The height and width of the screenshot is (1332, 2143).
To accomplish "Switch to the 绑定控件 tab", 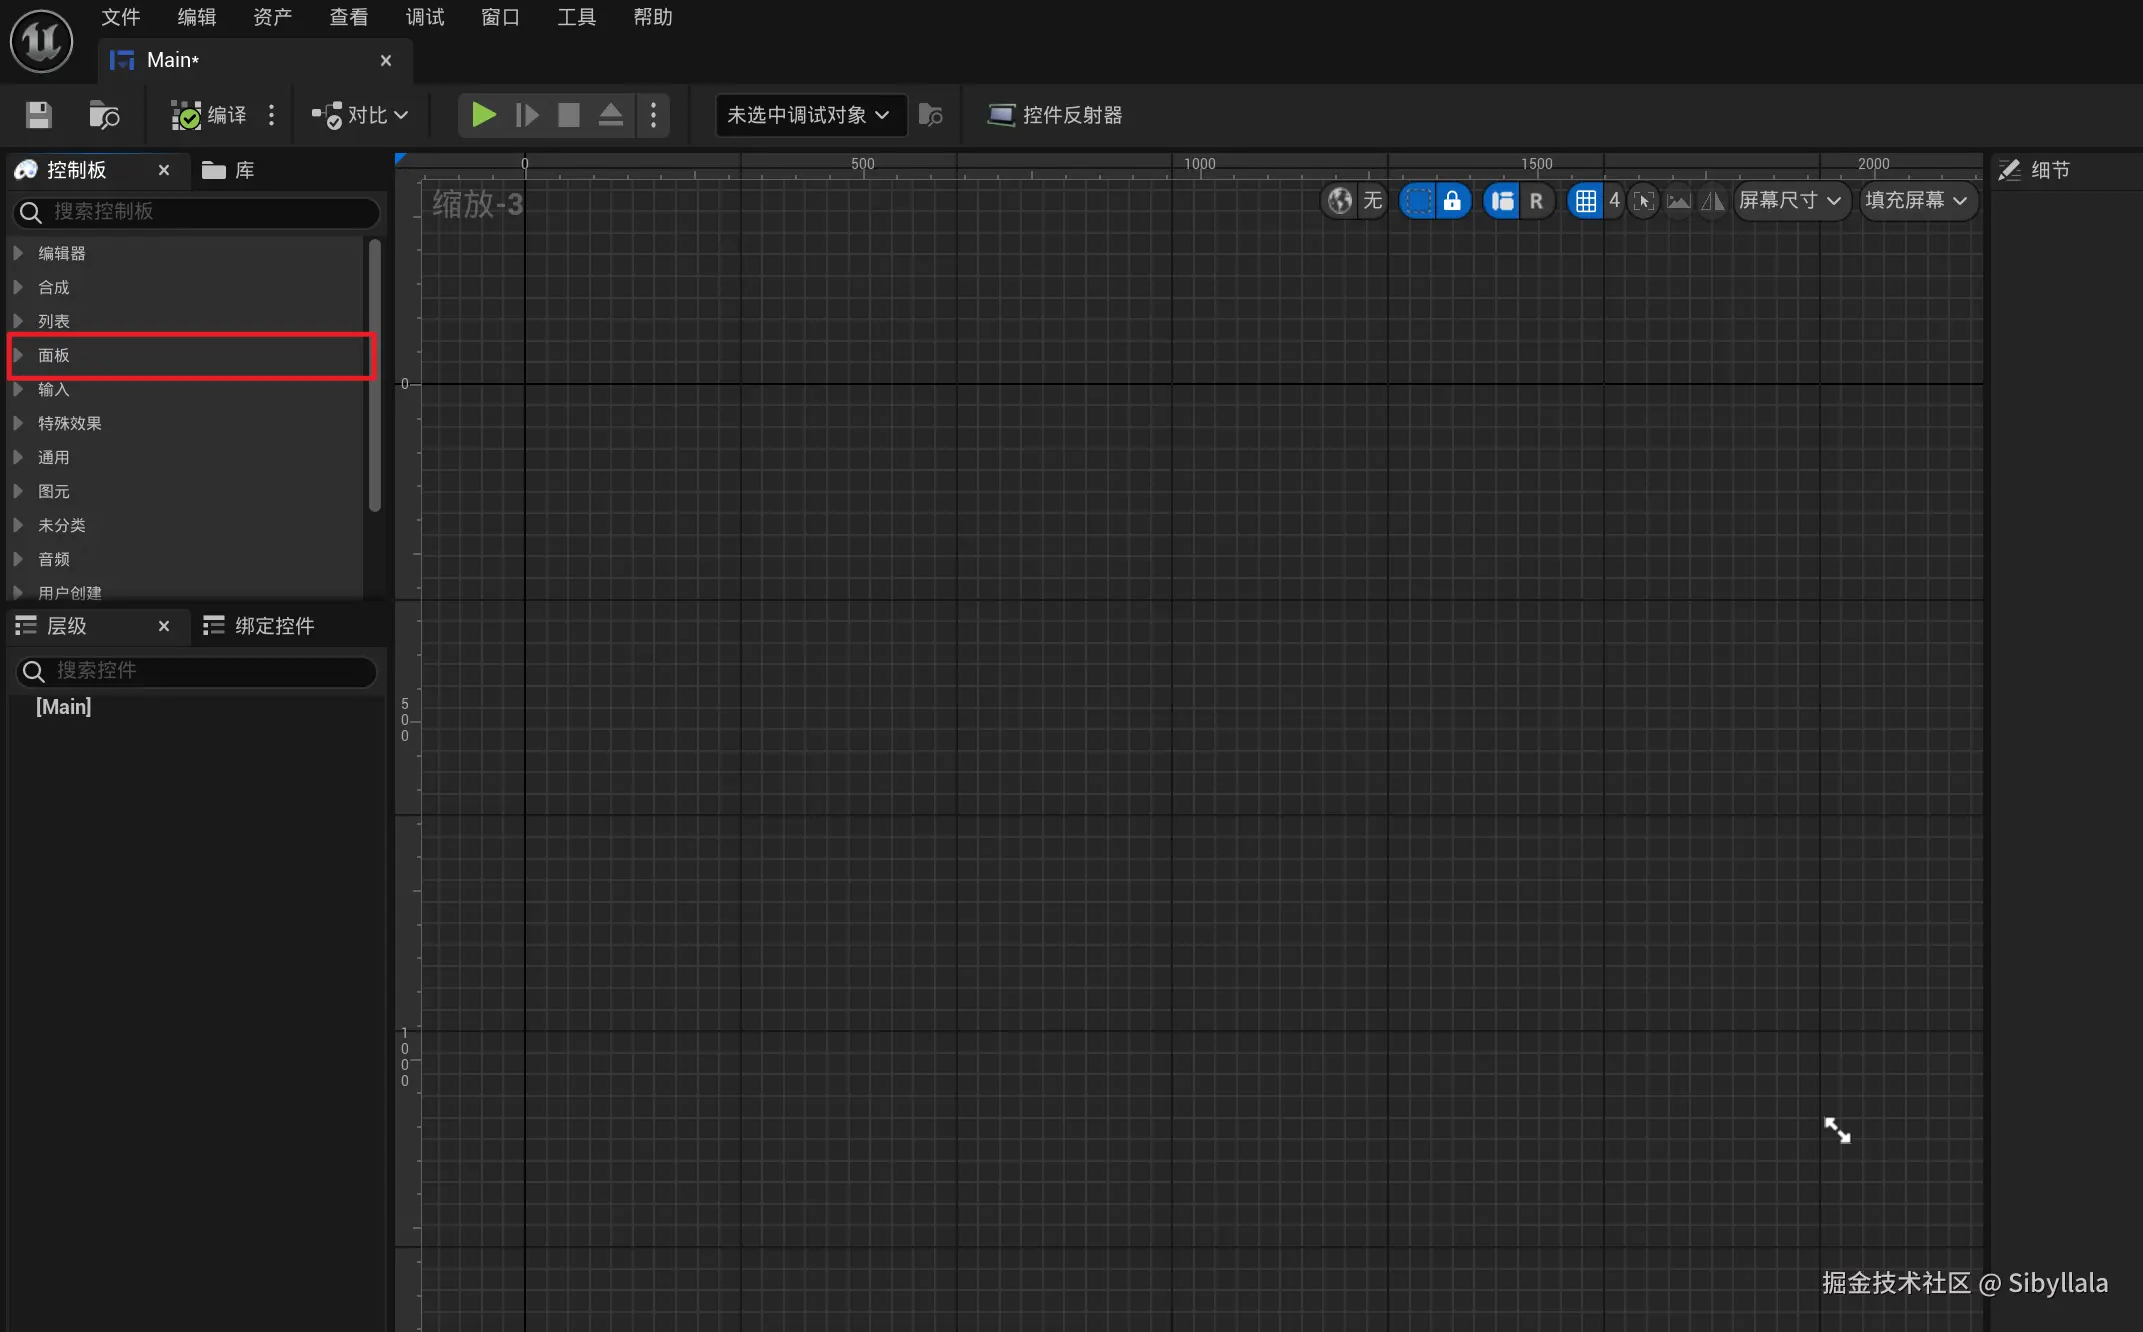I will (259, 626).
